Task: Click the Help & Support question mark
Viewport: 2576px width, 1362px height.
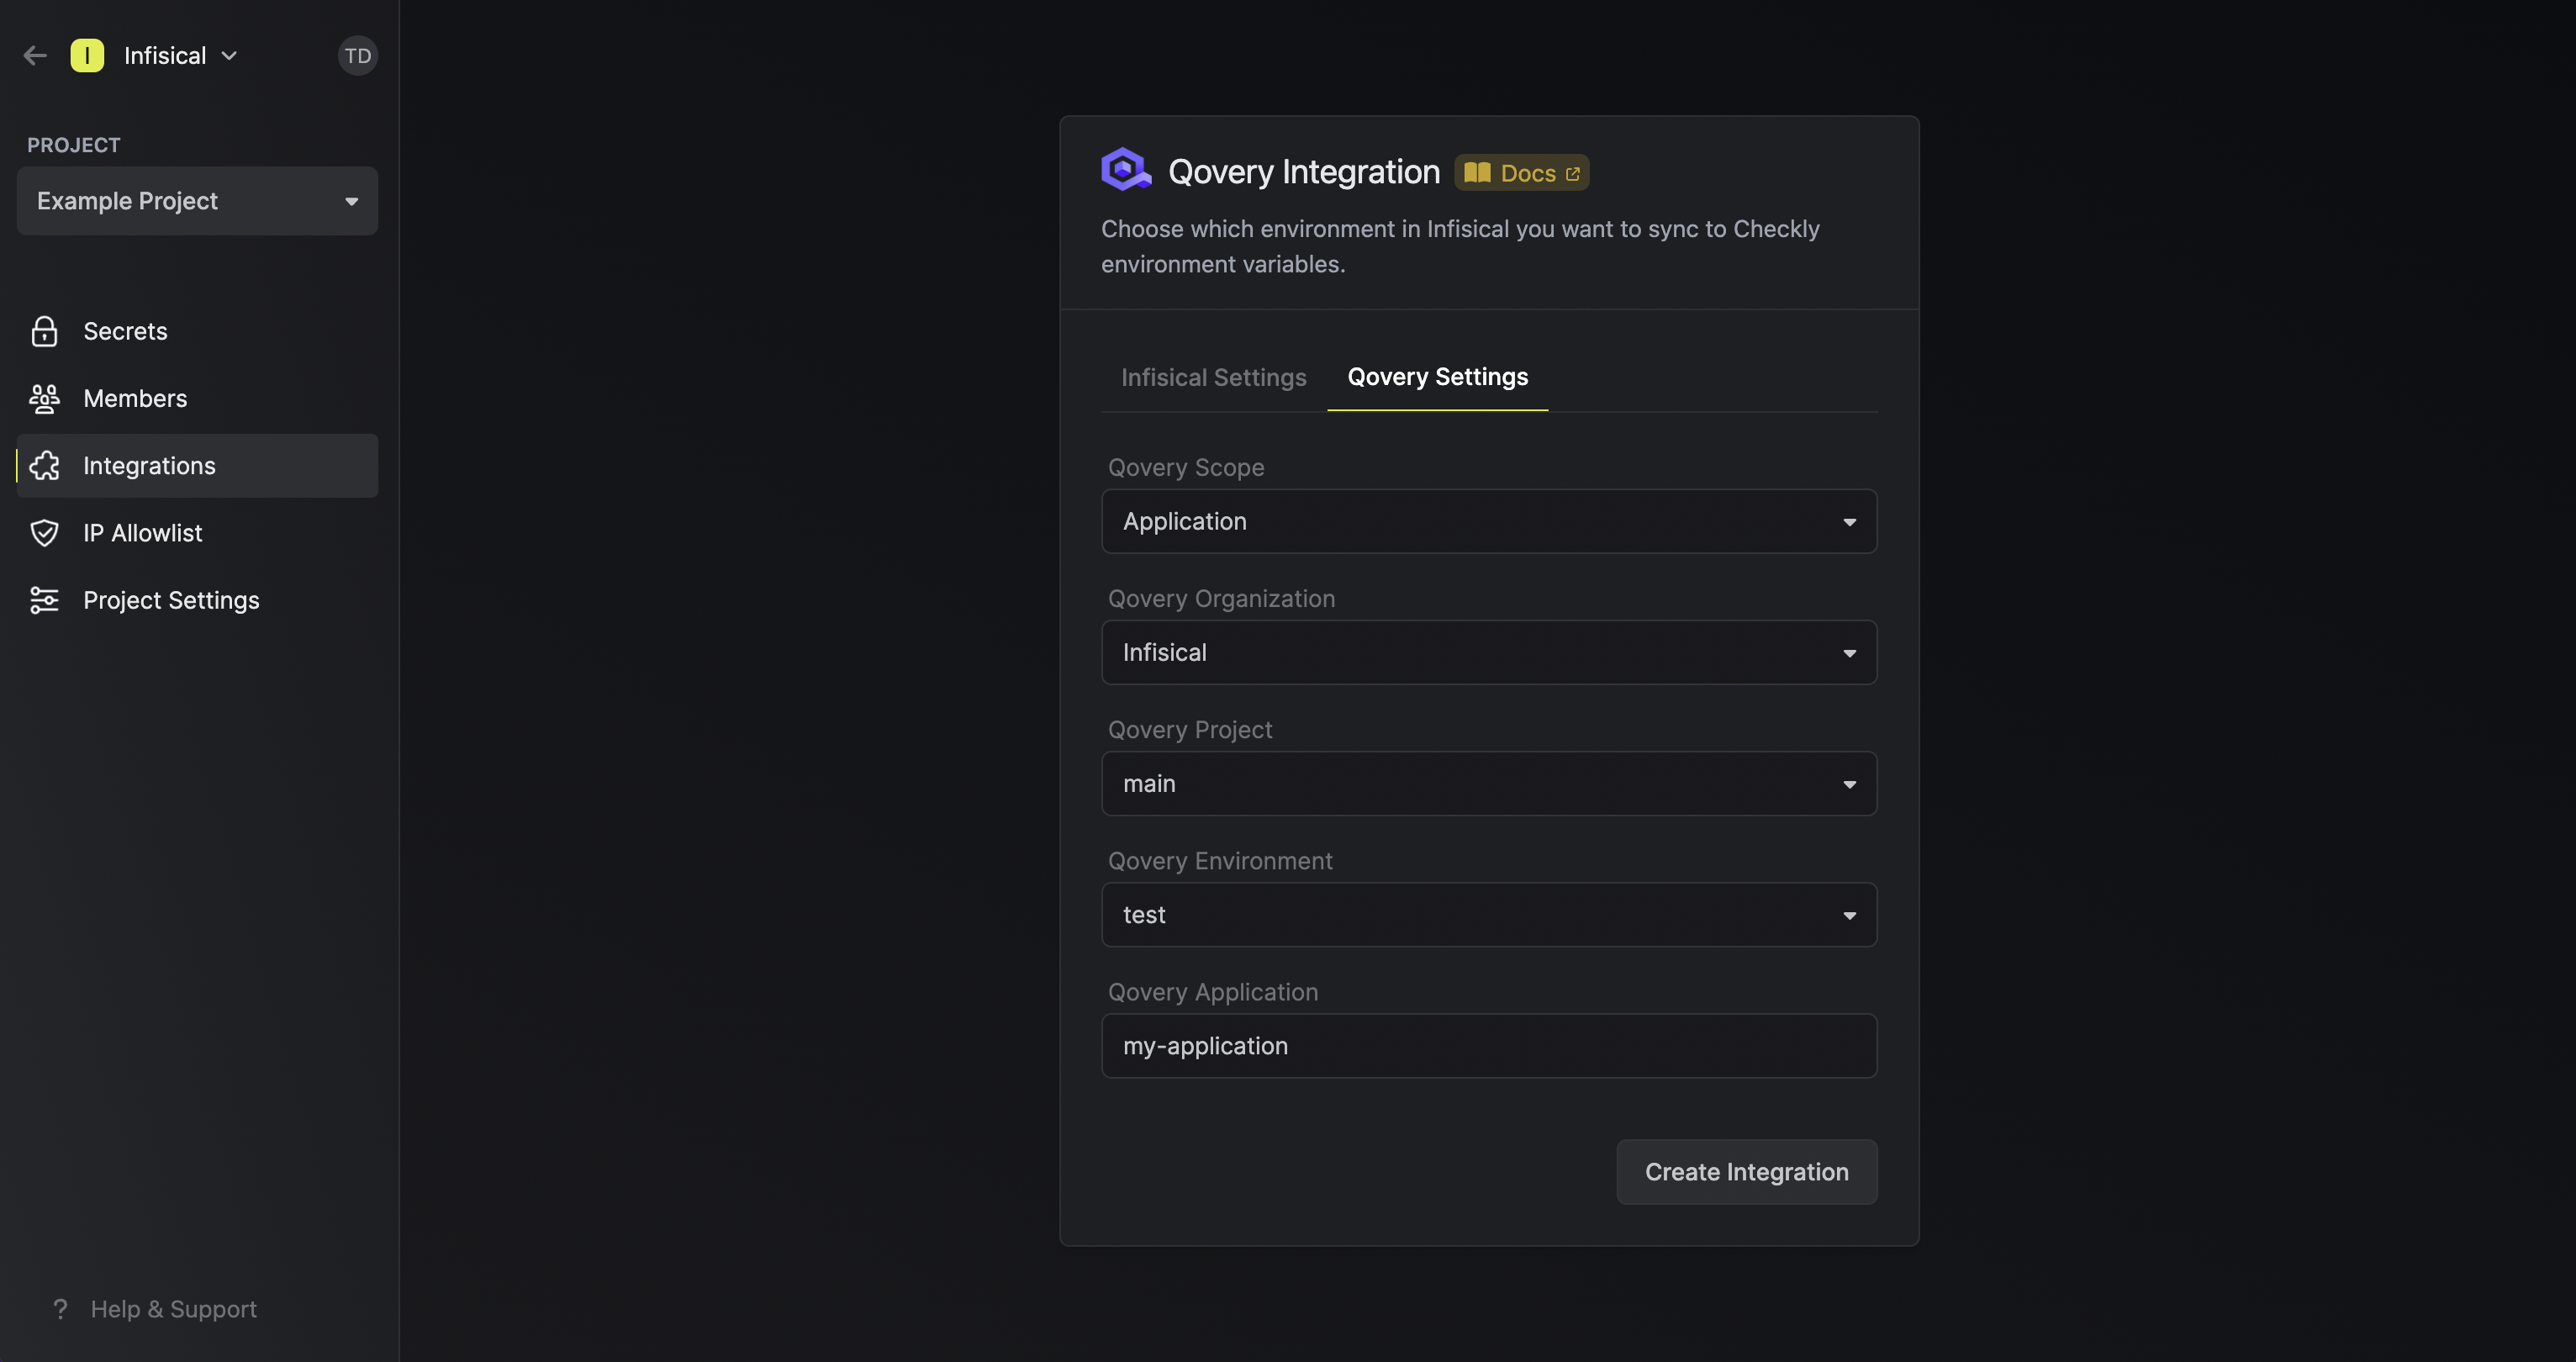Action: [x=60, y=1309]
